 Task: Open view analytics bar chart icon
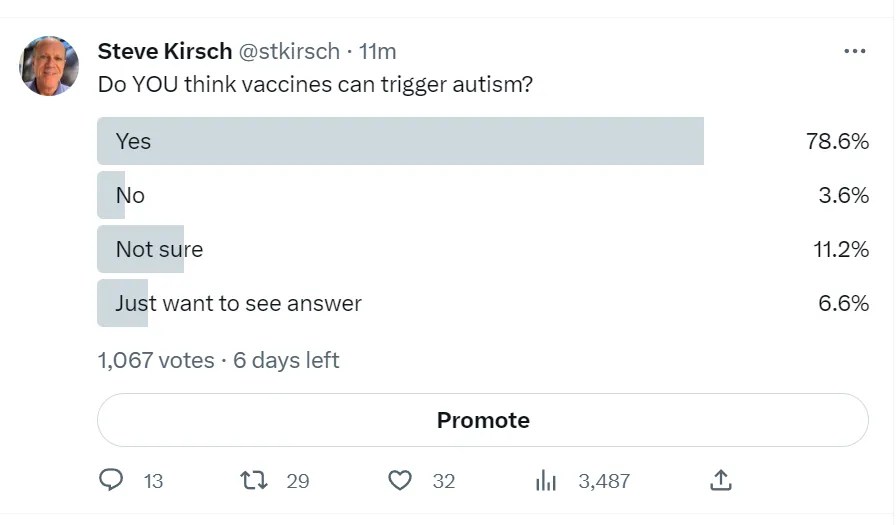pyautogui.click(x=546, y=481)
